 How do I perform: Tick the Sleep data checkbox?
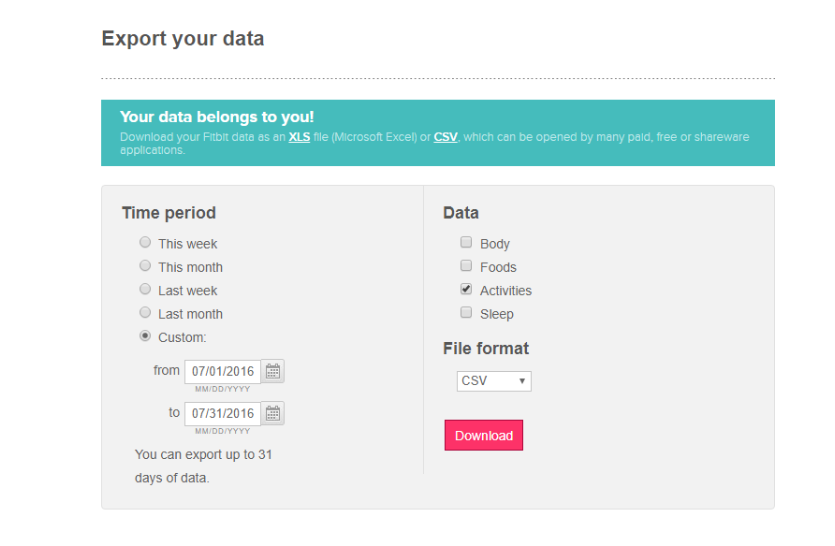tap(466, 313)
